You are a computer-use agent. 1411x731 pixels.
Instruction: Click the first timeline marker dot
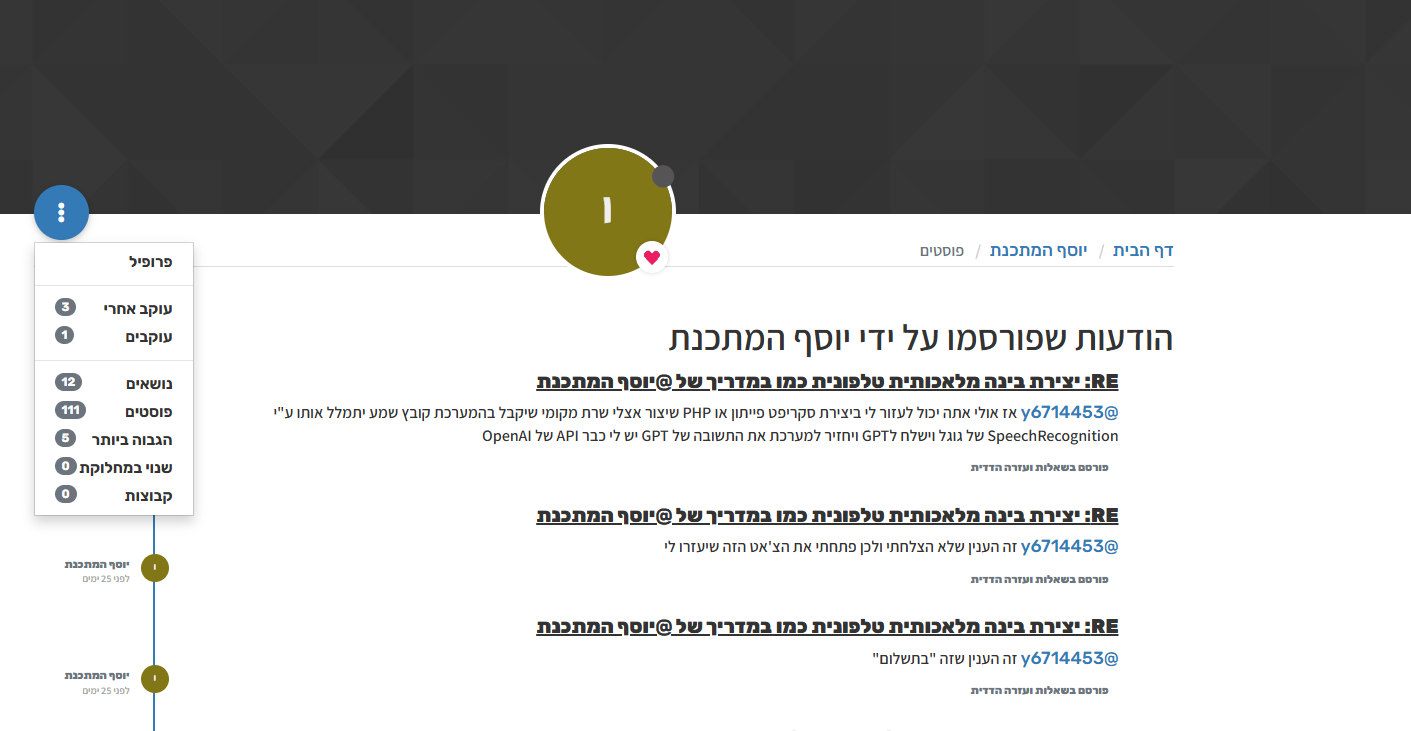(x=154, y=567)
